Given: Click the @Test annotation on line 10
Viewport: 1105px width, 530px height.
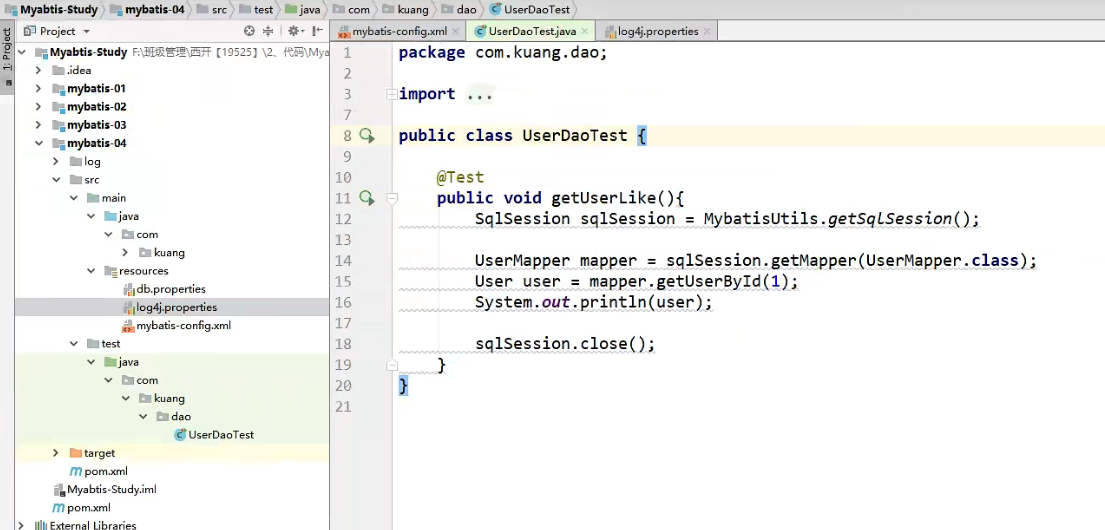Looking at the screenshot, I should pyautogui.click(x=460, y=177).
